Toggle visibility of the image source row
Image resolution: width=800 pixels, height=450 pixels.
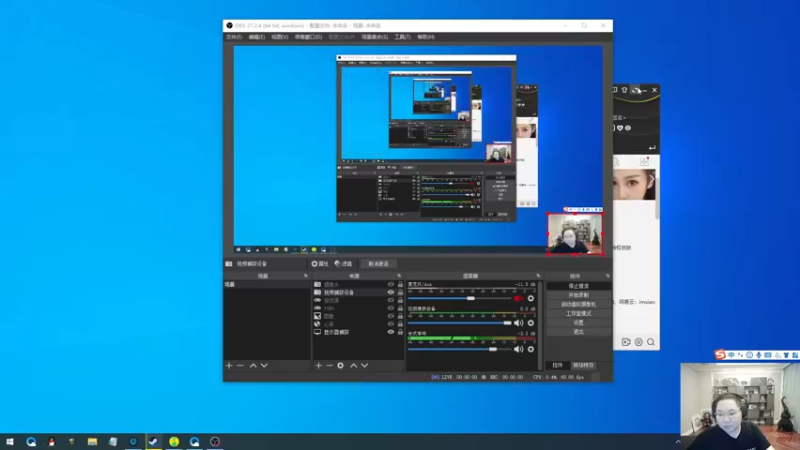coord(391,316)
